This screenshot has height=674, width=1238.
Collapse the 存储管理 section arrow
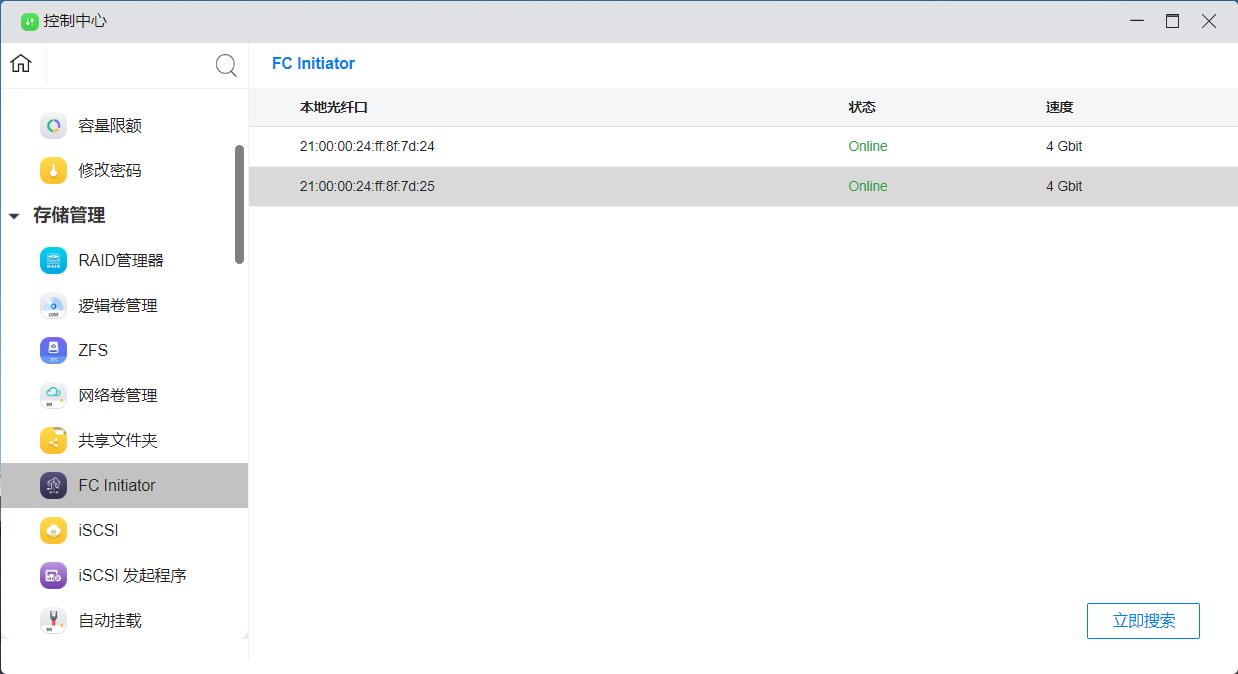coord(14,216)
